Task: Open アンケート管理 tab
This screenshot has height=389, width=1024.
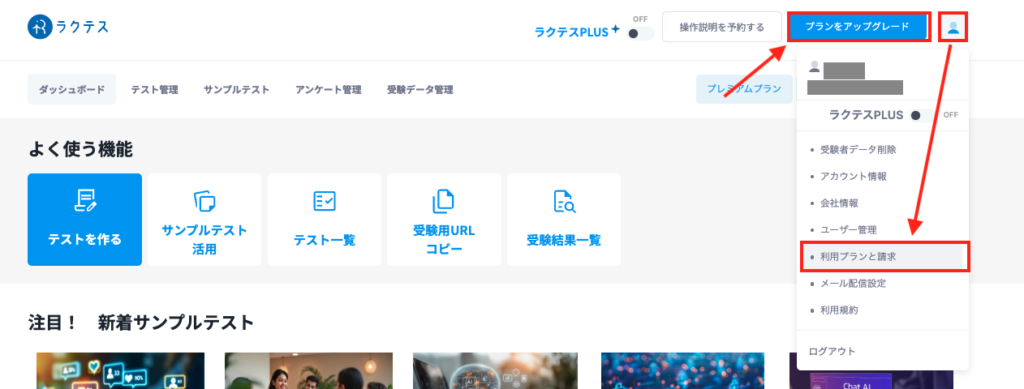Action: [328, 89]
